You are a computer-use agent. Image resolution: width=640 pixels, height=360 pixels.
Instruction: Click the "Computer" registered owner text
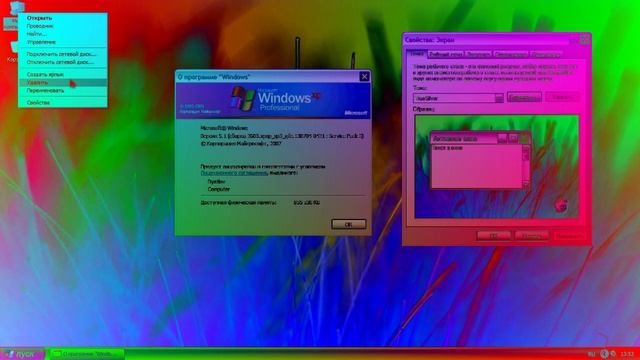219,189
